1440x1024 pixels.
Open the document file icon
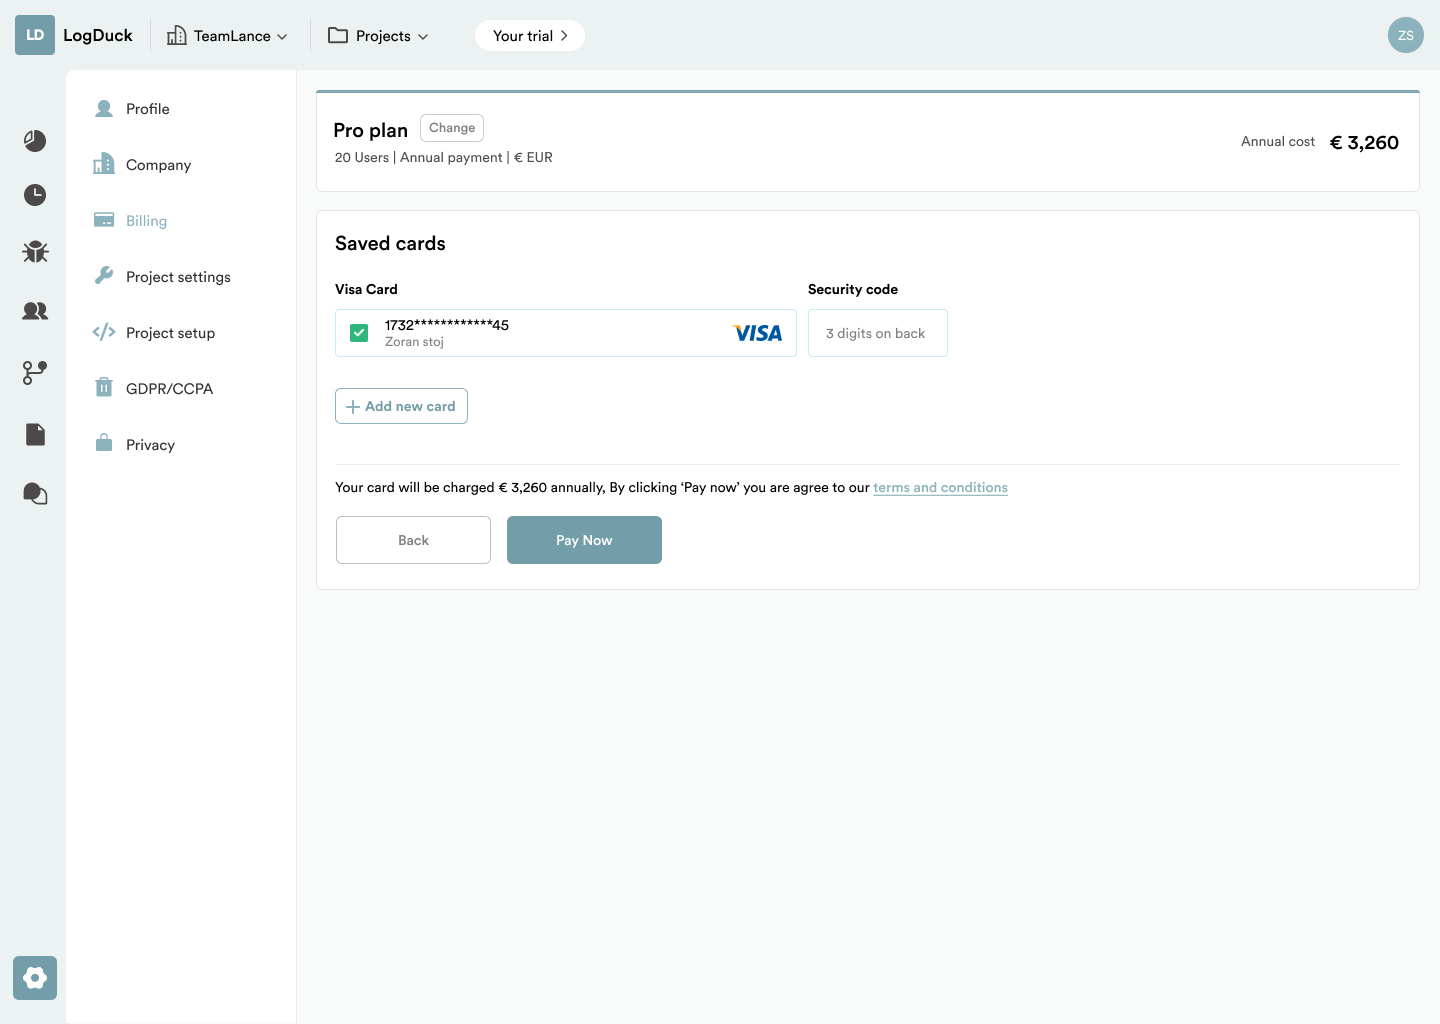click(x=35, y=434)
